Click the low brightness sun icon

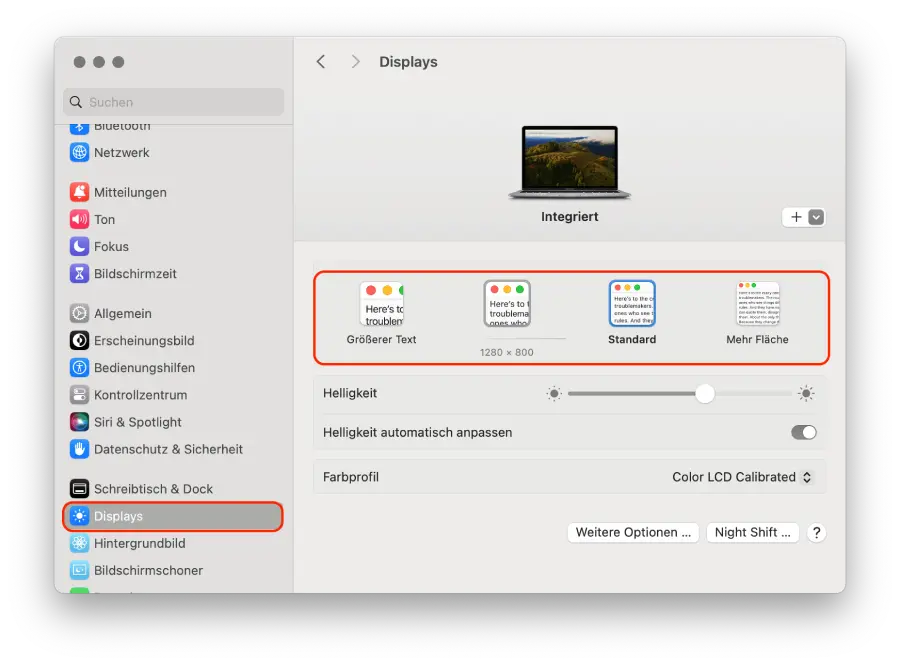pos(554,394)
